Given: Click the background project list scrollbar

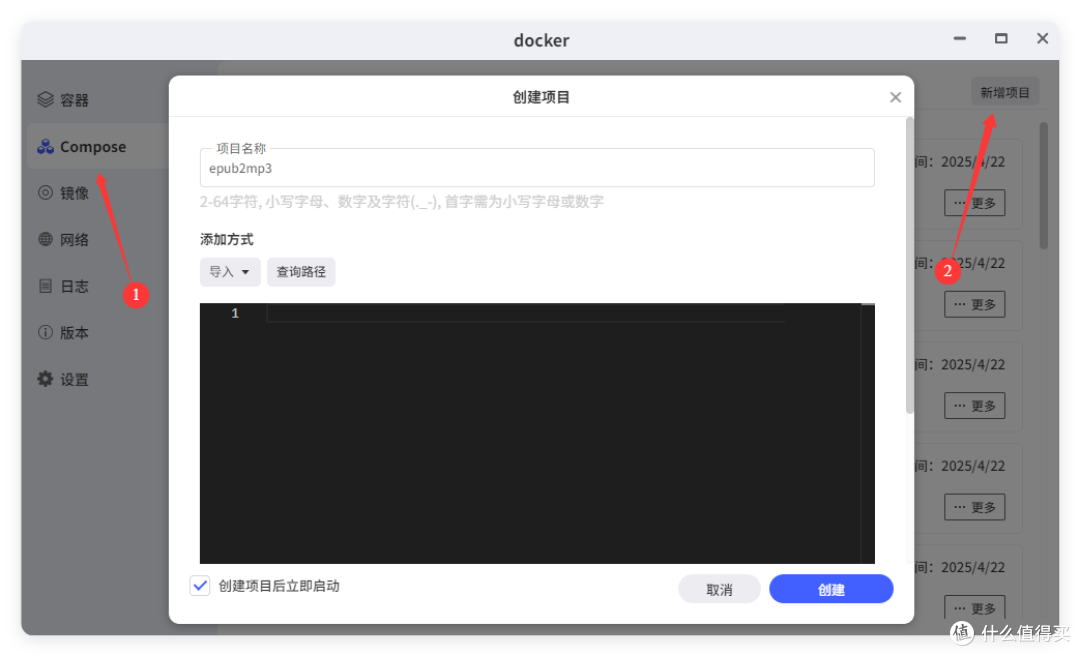Looking at the screenshot, I should pos(1043,186).
